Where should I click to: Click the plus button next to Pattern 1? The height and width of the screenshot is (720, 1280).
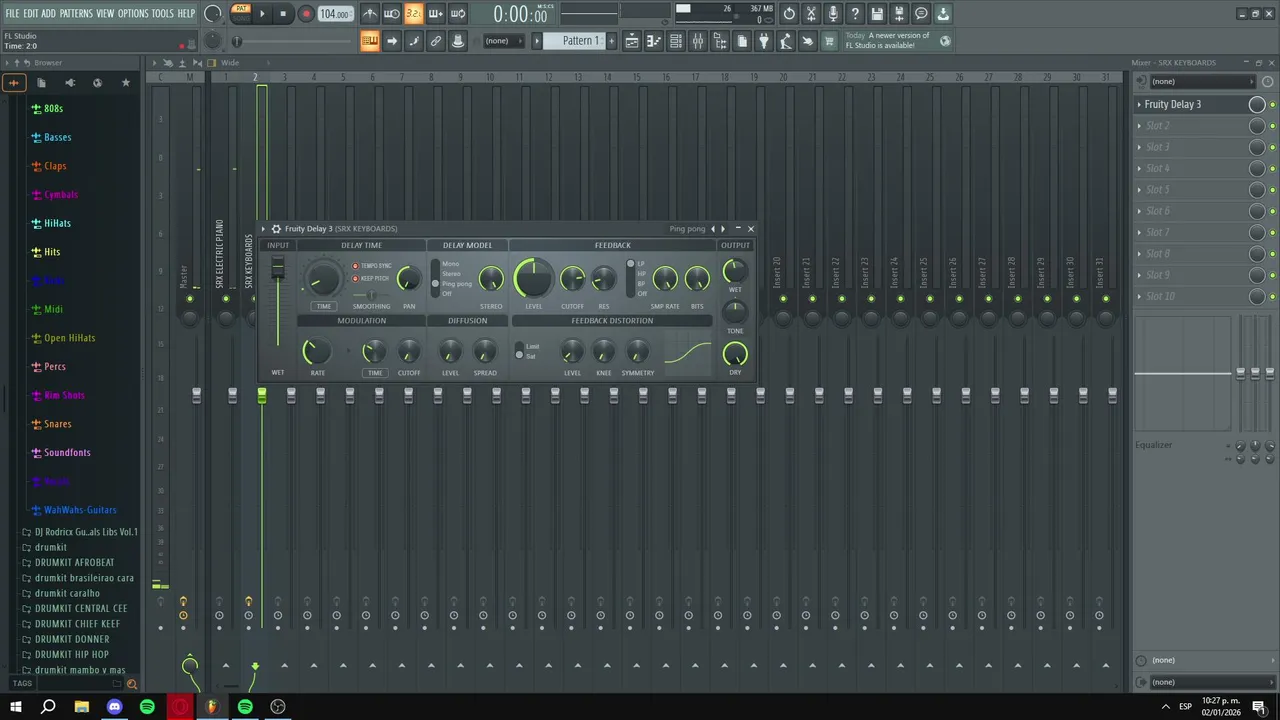(x=612, y=41)
